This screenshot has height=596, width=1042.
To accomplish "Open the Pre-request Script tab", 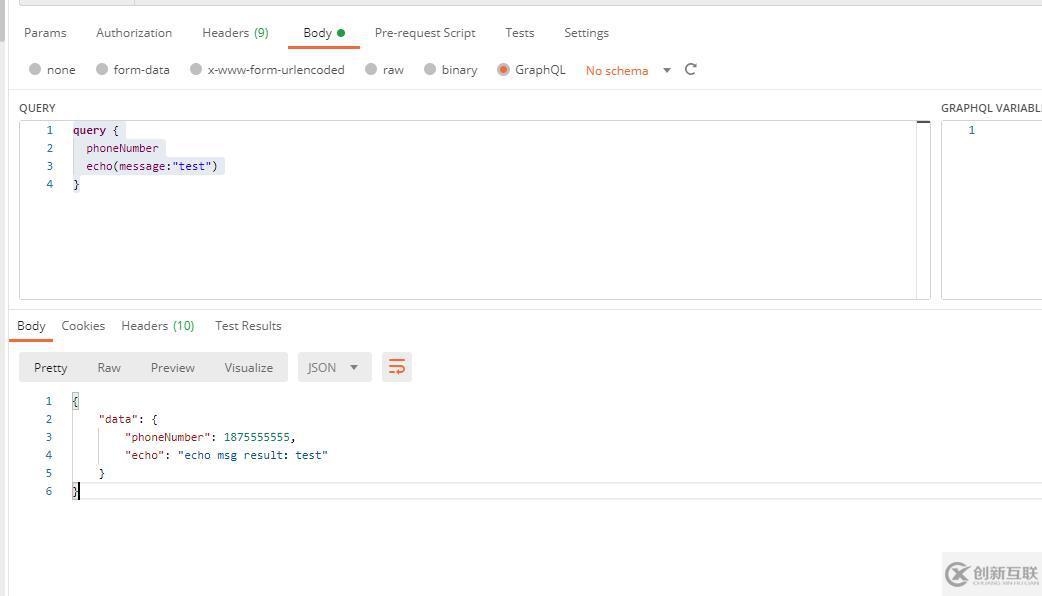I will tap(425, 33).
